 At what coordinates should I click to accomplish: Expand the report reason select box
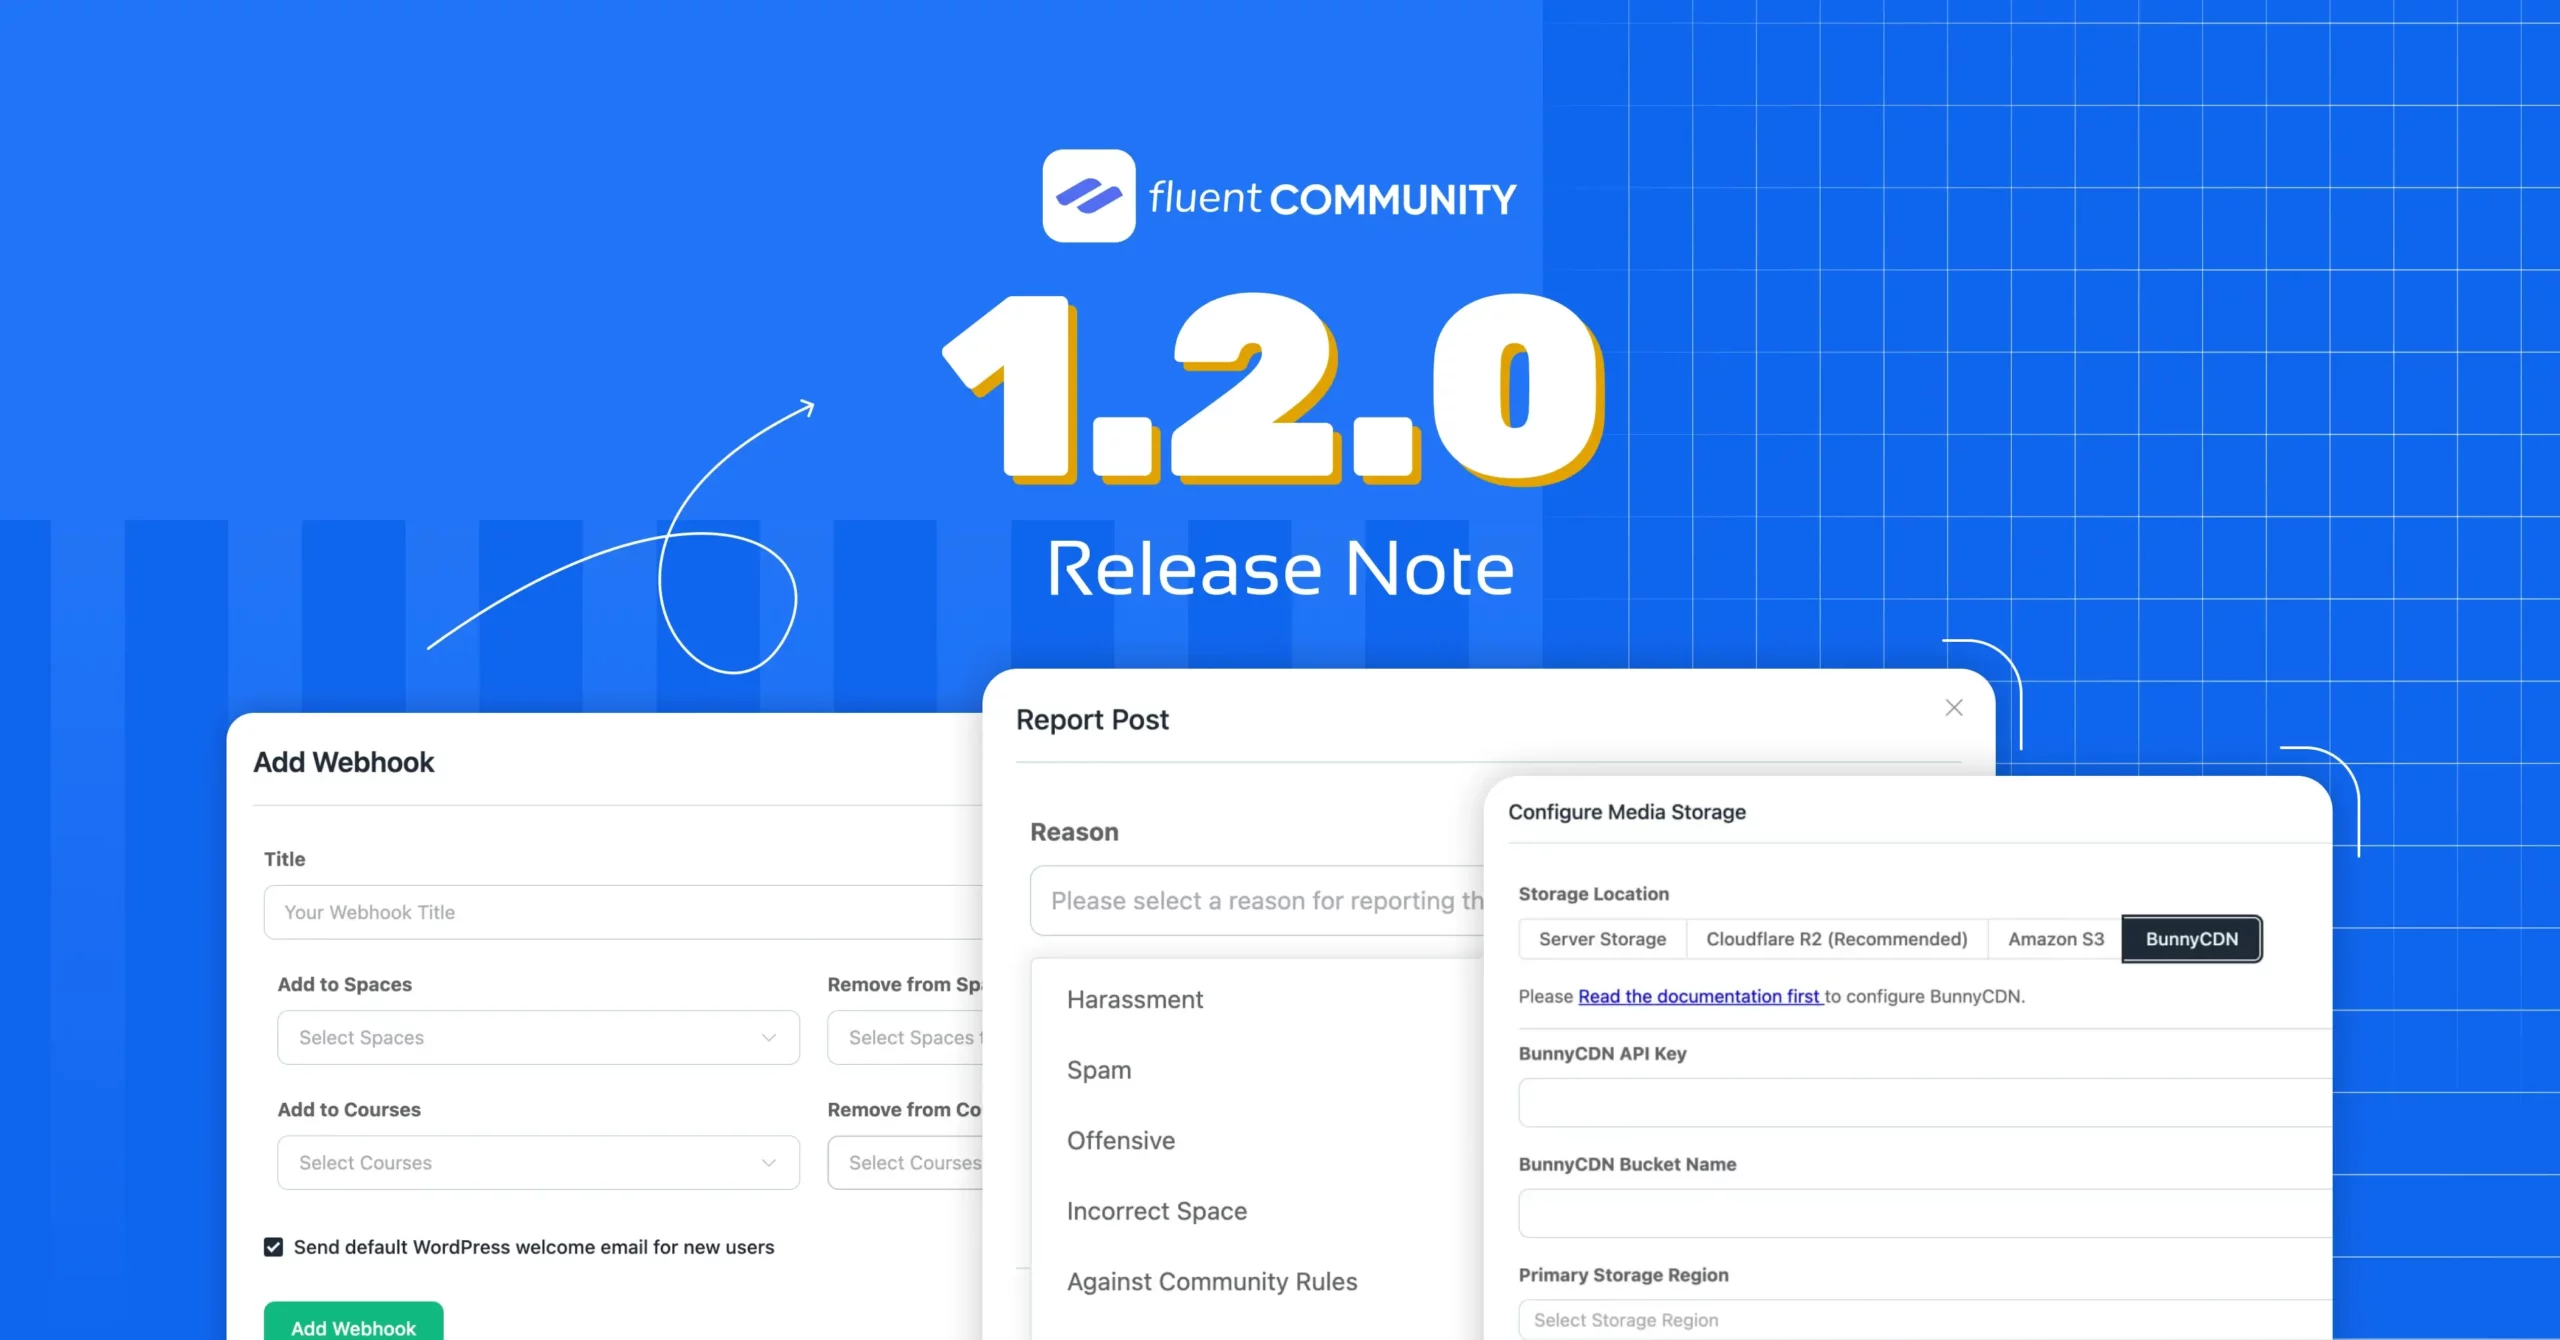coord(1257,901)
